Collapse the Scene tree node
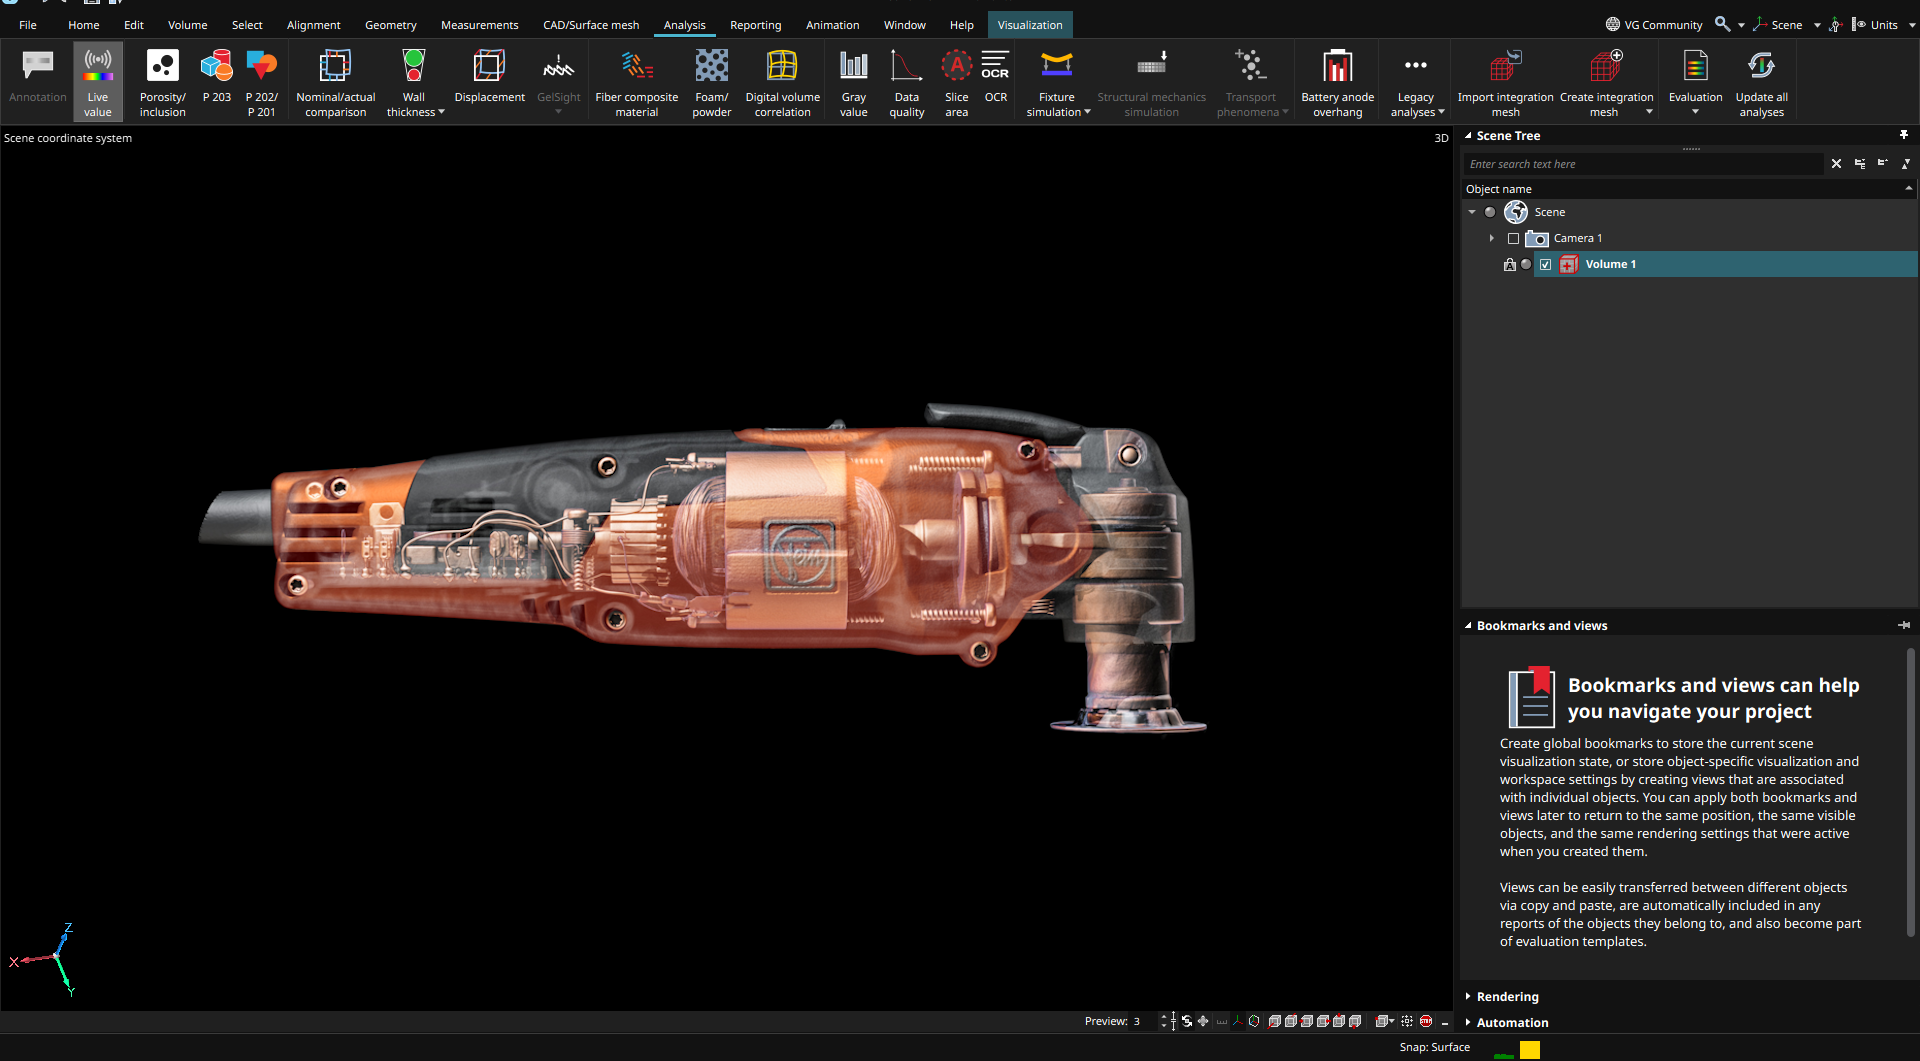 [x=1472, y=212]
